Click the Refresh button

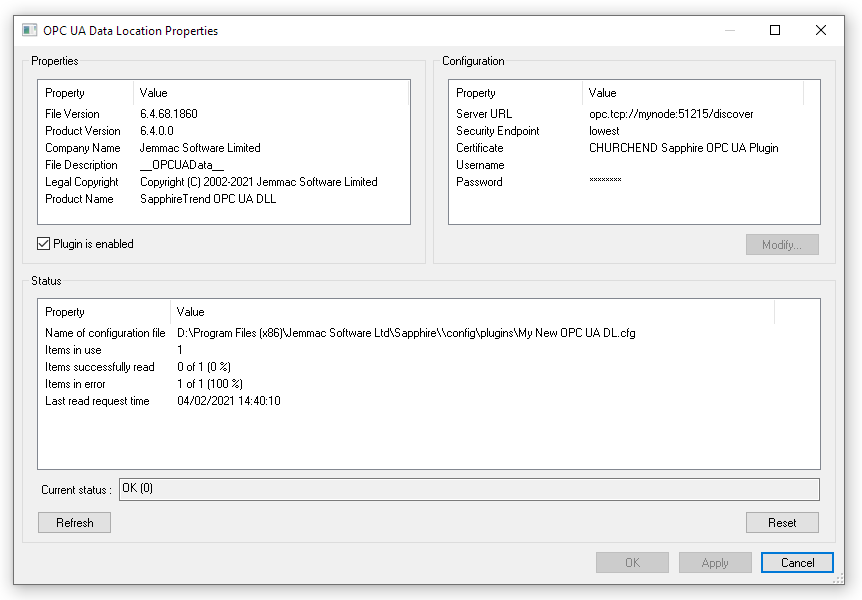point(74,522)
